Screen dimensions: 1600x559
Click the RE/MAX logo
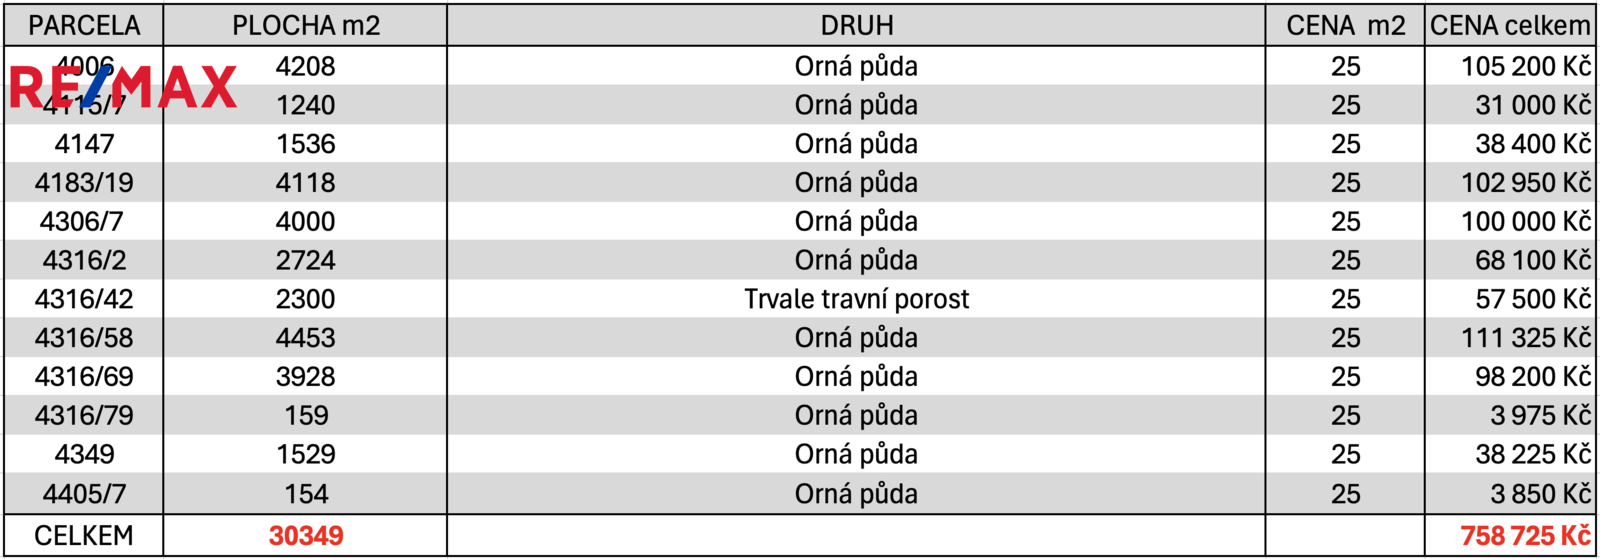tap(123, 87)
